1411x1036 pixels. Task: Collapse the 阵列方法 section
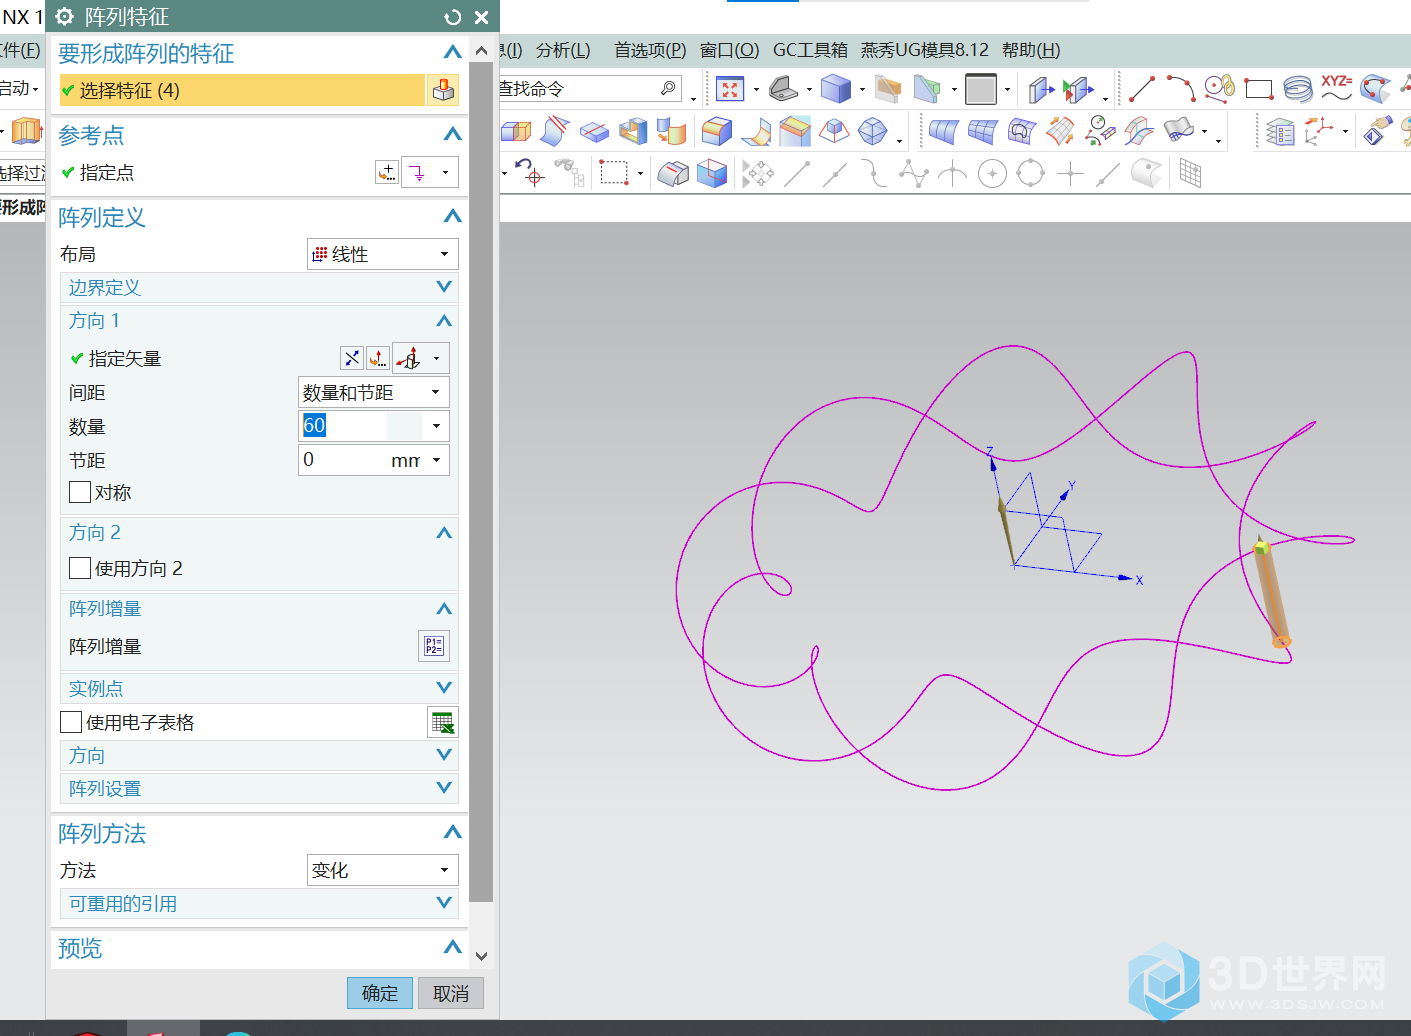[x=452, y=832]
